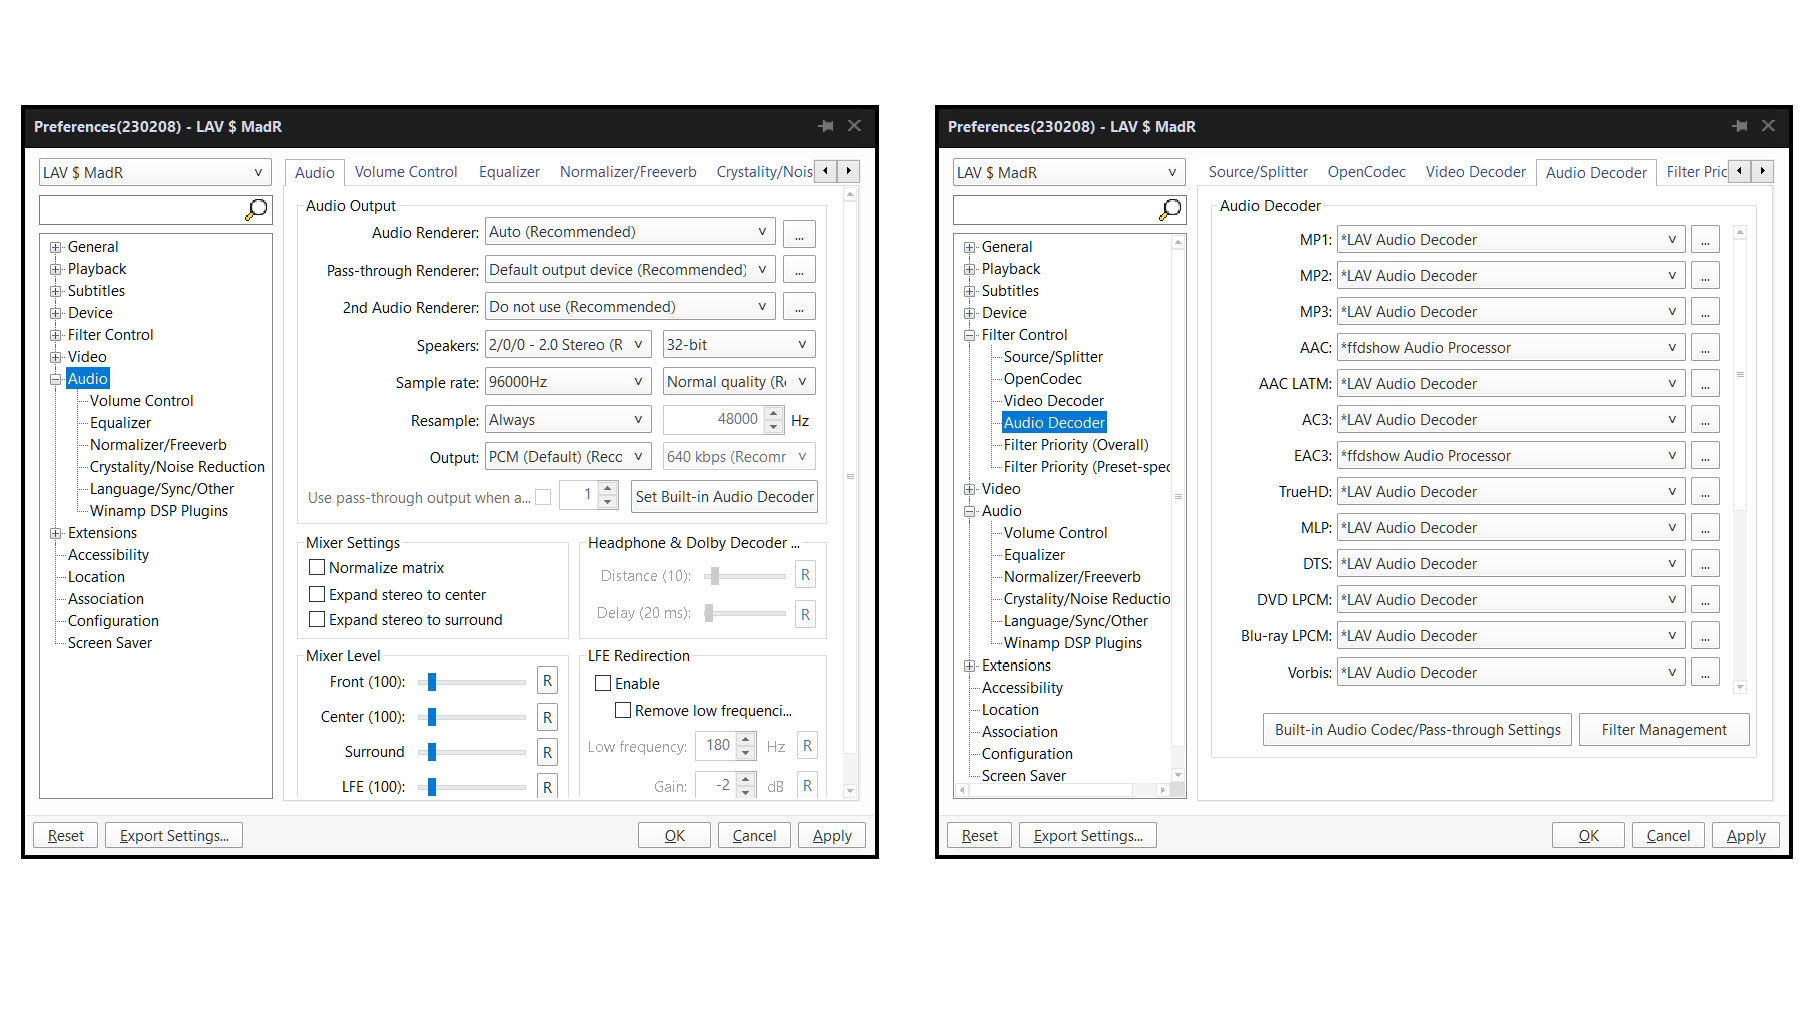1814x1020 pixels.
Task: Open DTS decoder ellipsis settings
Action: [1705, 564]
